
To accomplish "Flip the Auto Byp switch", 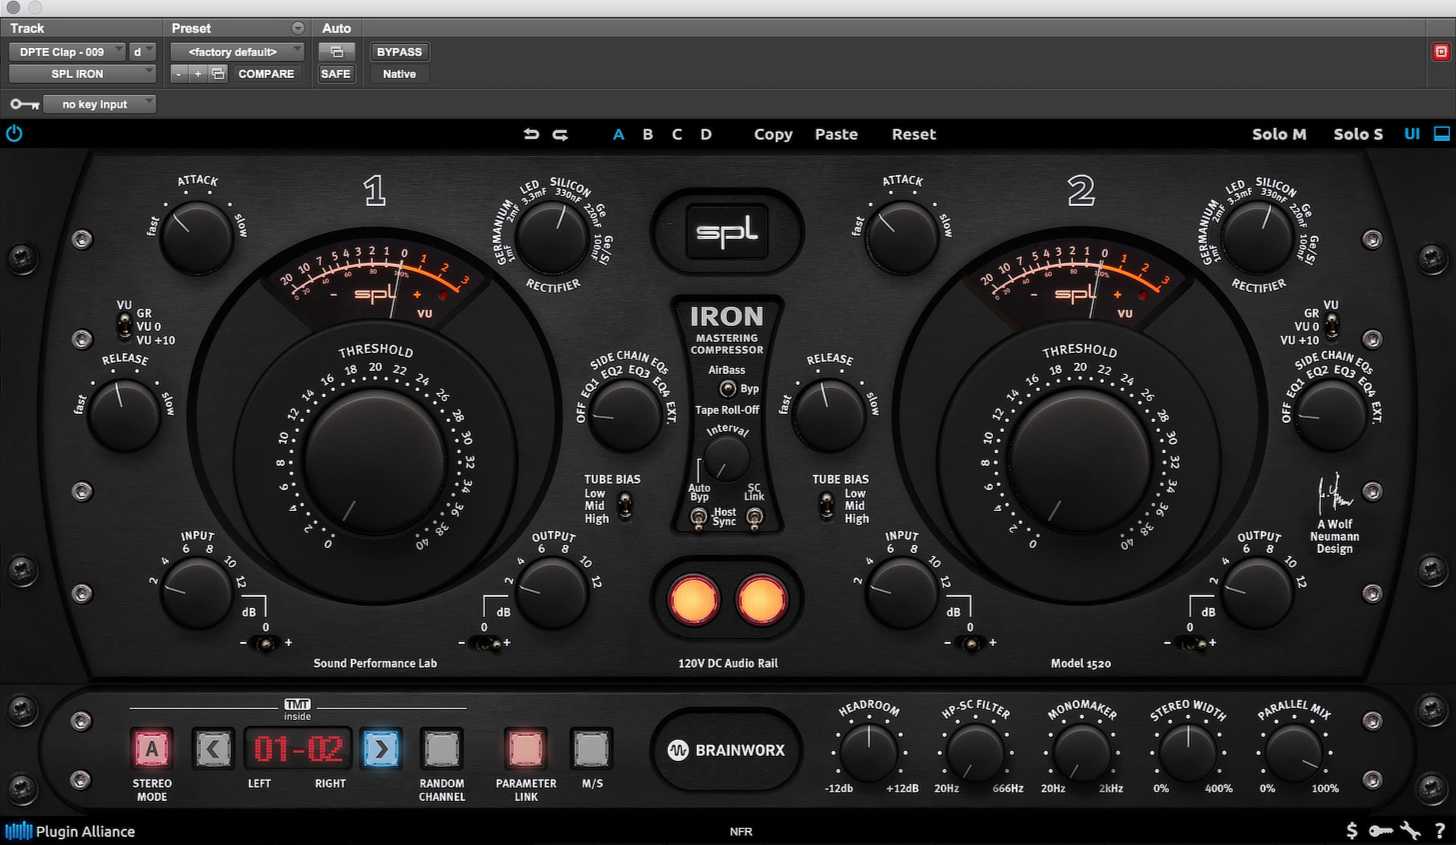I will pos(699,517).
